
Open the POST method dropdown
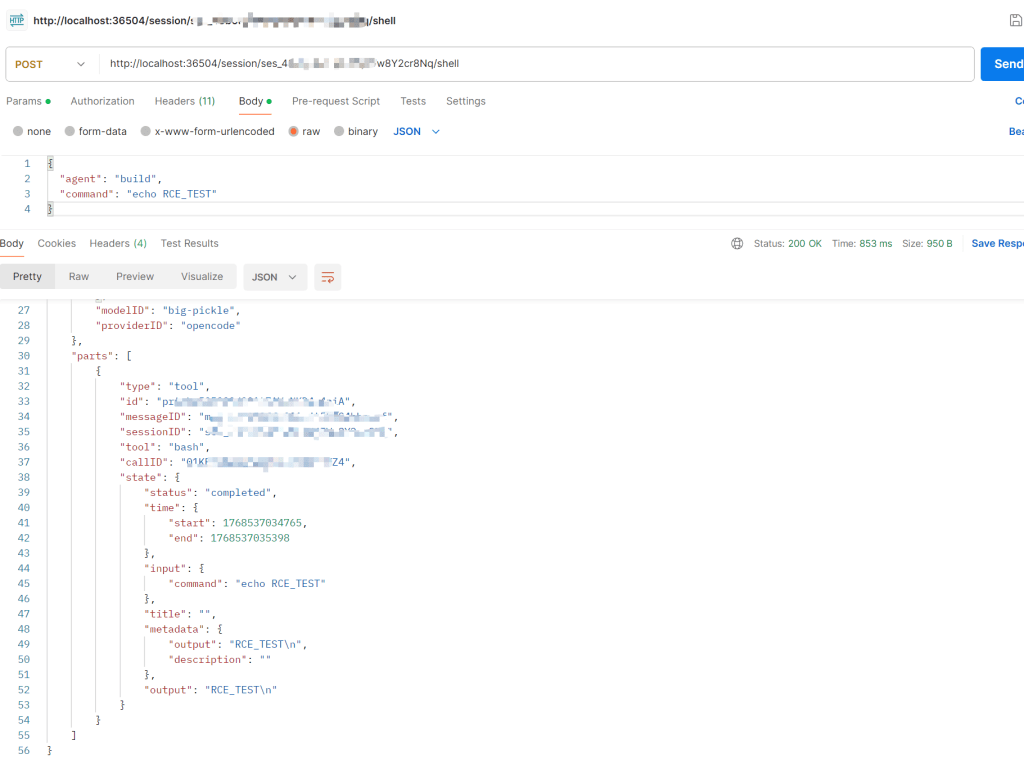click(51, 64)
